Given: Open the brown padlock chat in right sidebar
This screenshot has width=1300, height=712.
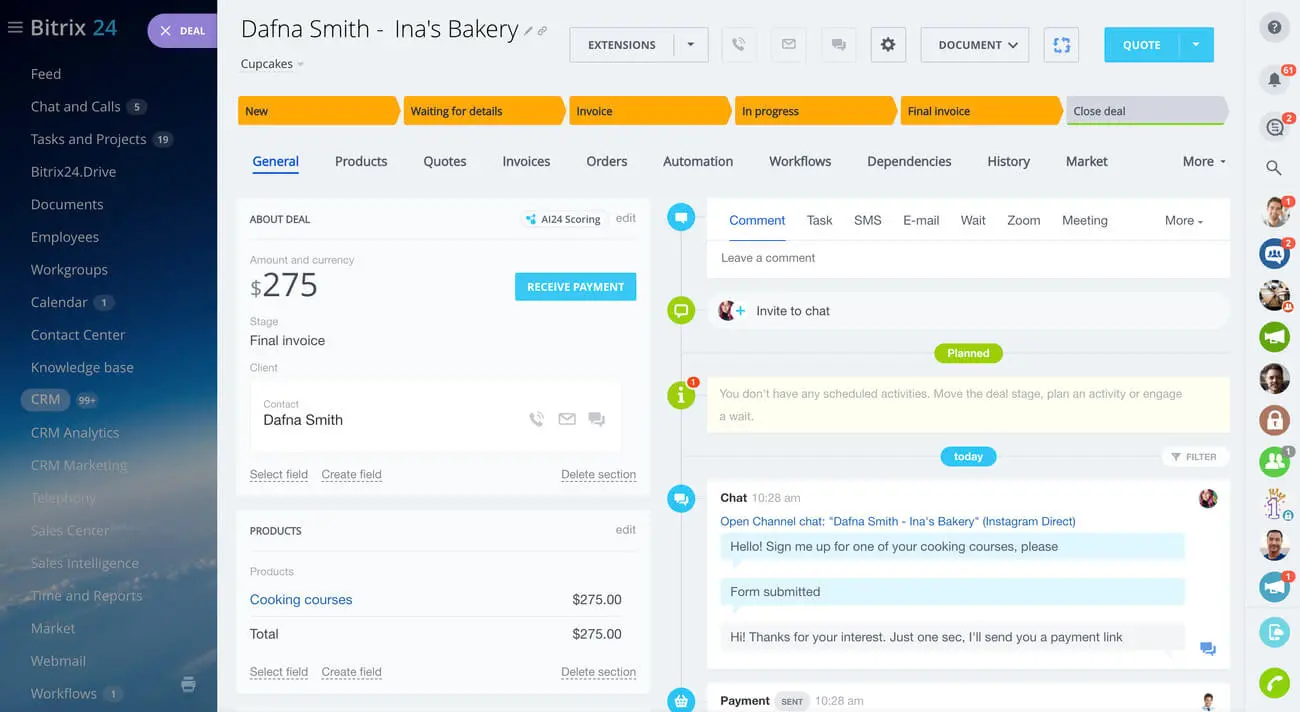Looking at the screenshot, I should pos(1274,420).
